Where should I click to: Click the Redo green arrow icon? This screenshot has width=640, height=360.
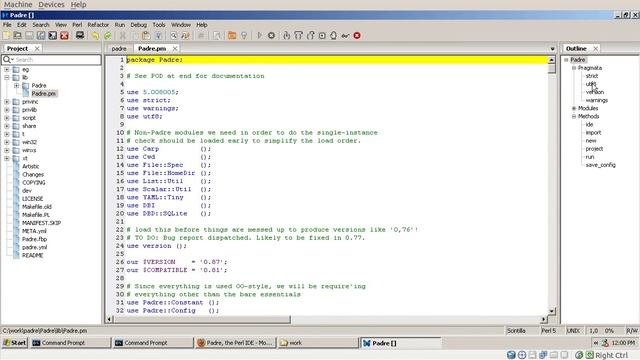click(107, 36)
